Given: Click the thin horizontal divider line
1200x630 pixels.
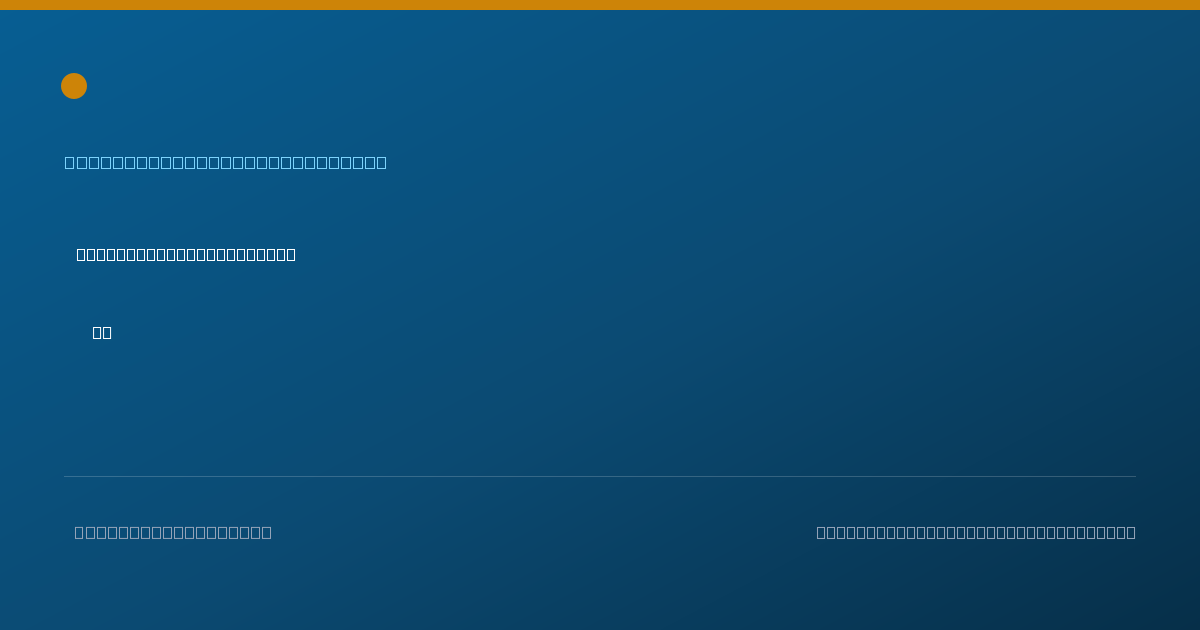Looking at the screenshot, I should tap(600, 476).
